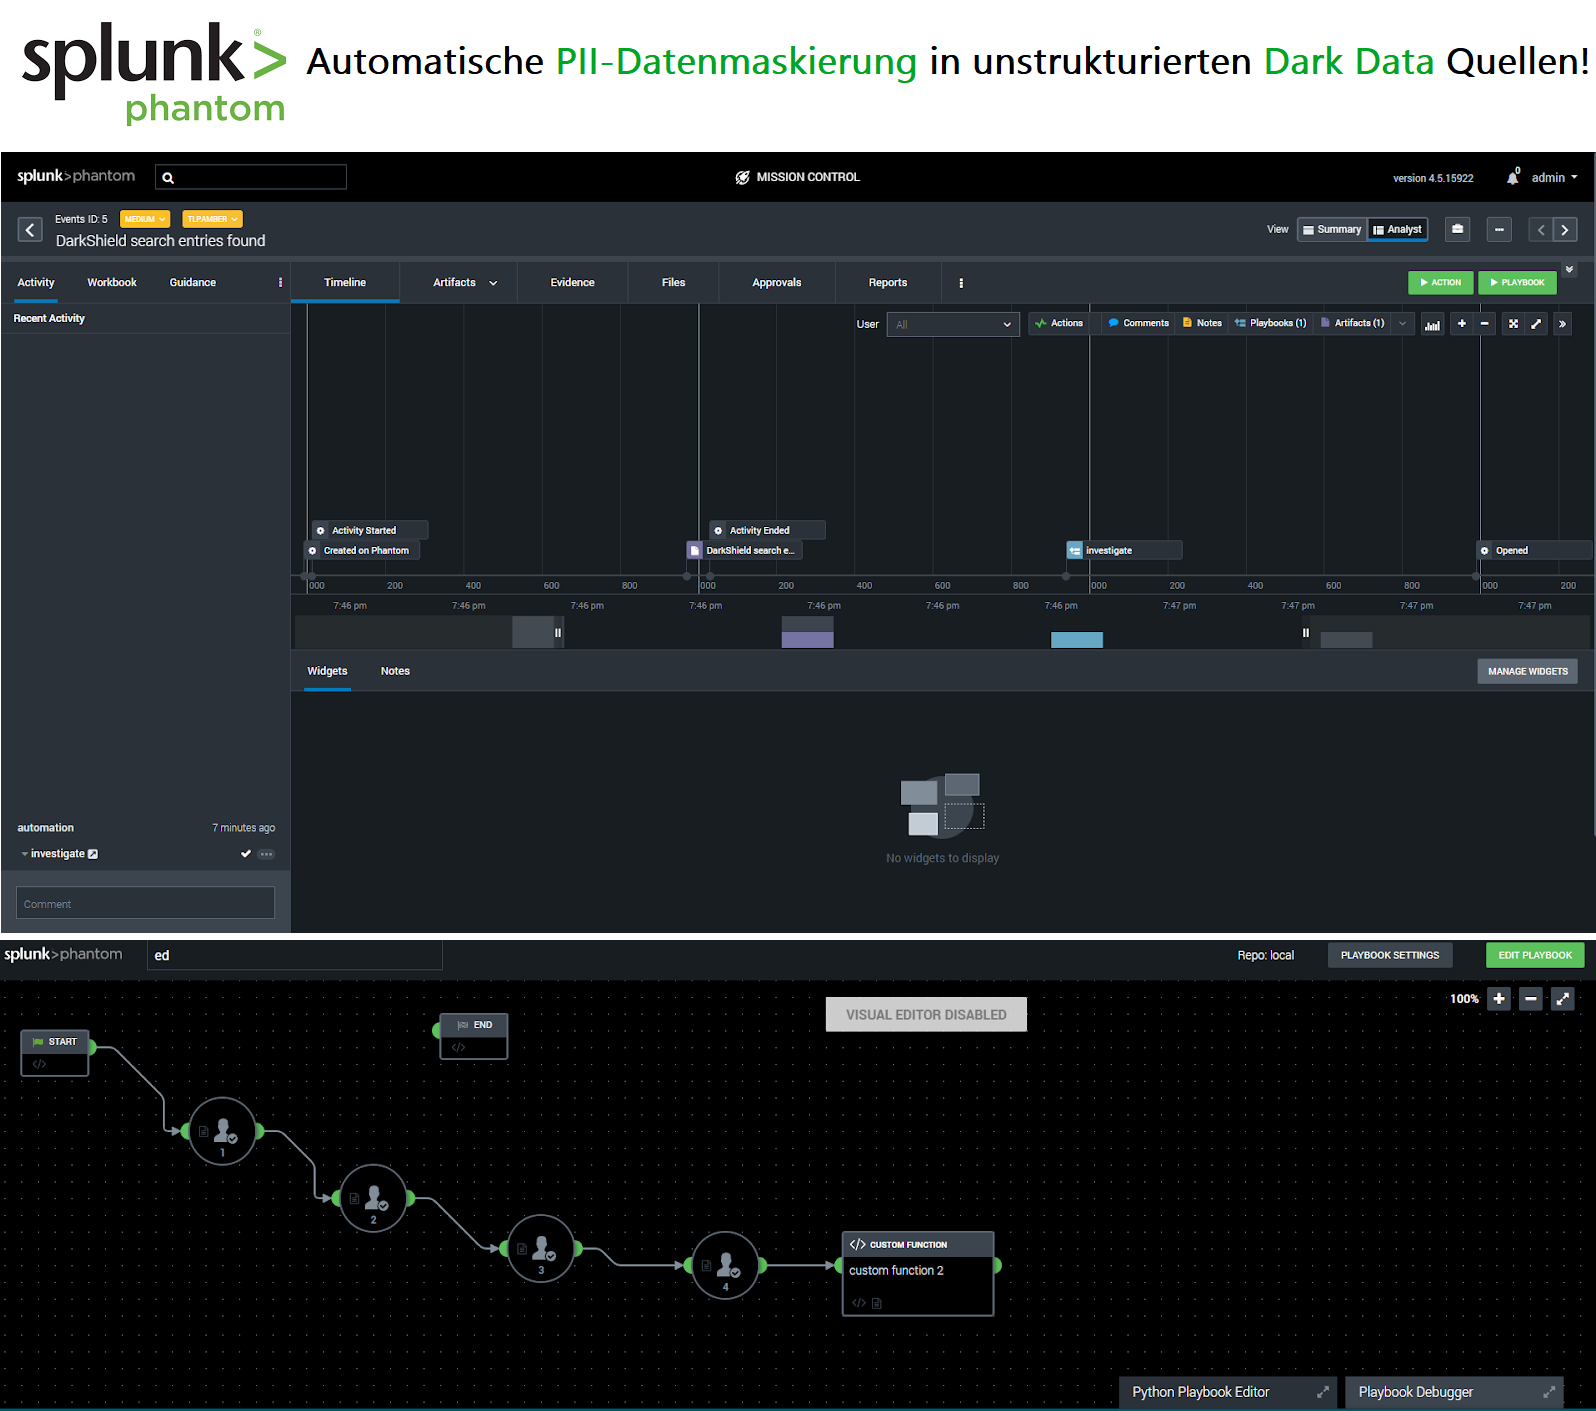Switch to the Notes tab beside Widgets
The image size is (1596, 1411).
pyautogui.click(x=395, y=671)
